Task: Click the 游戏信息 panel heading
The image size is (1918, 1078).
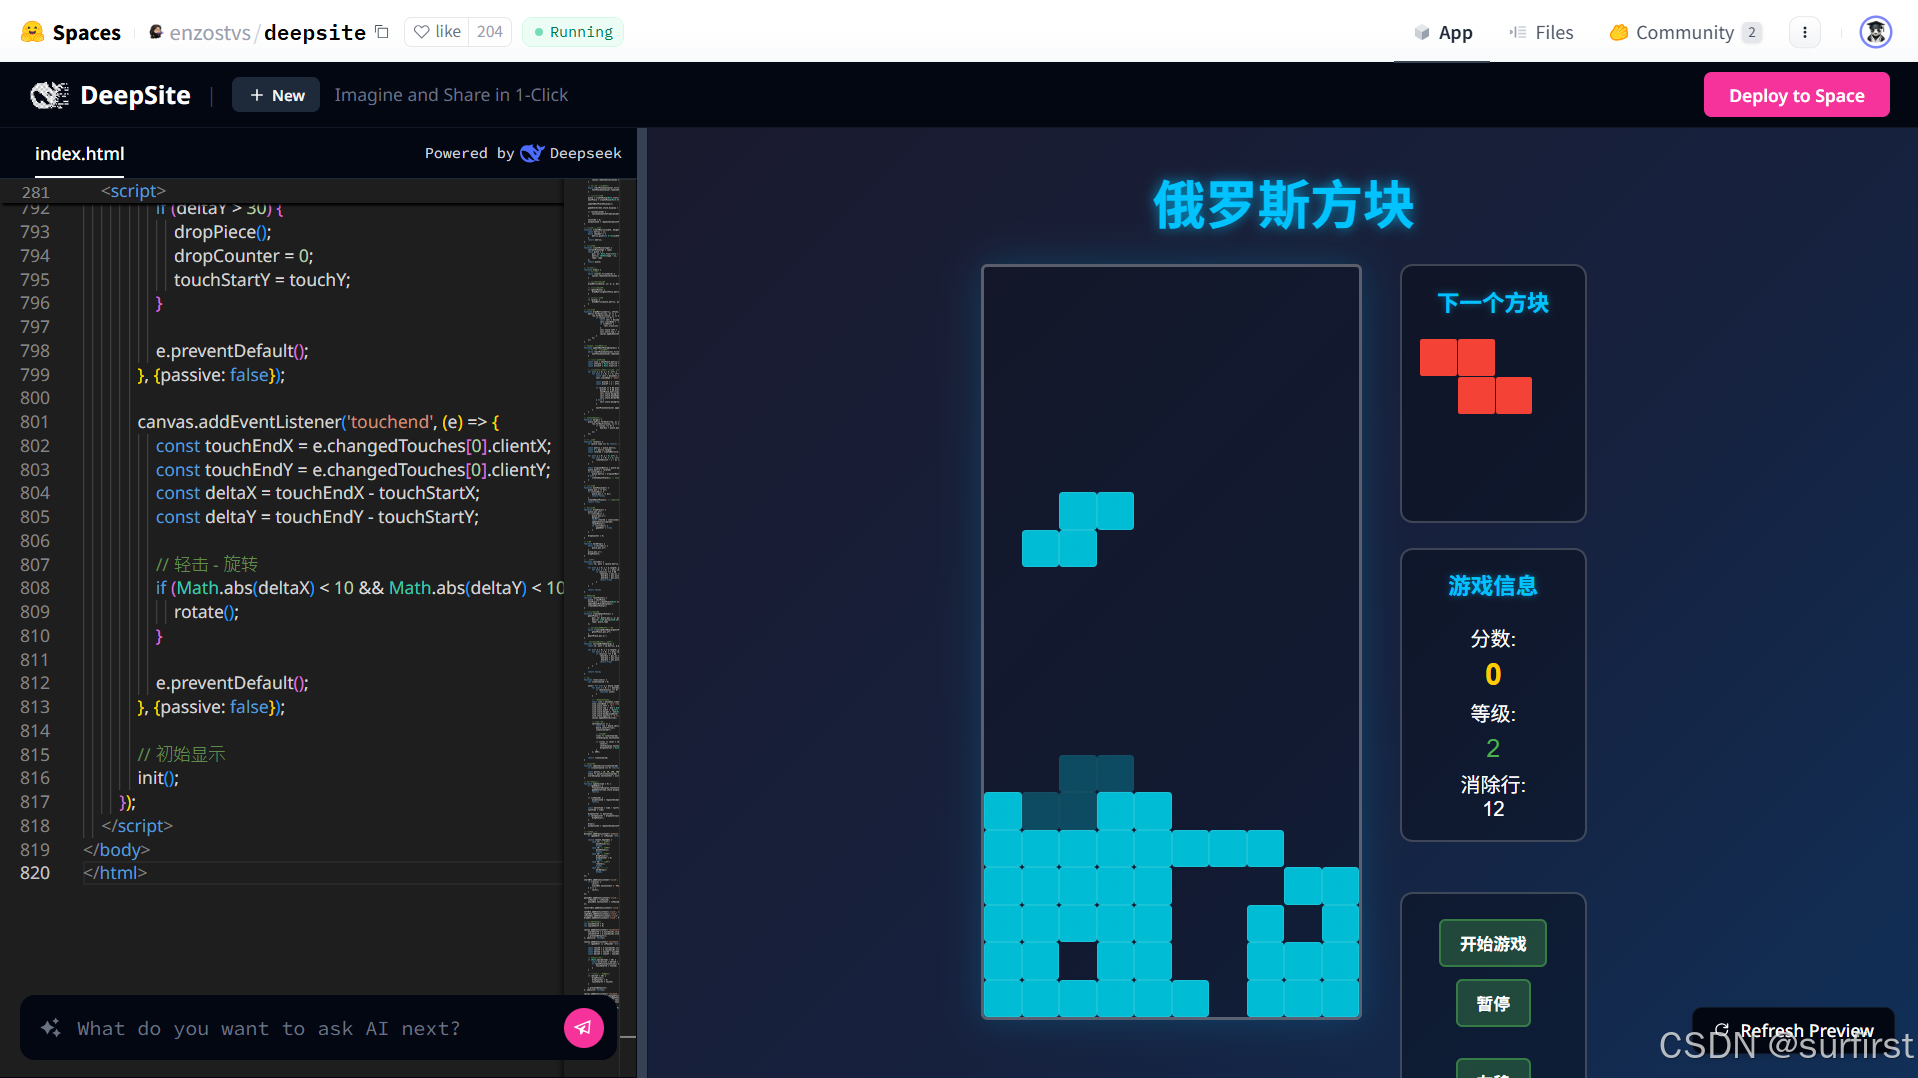Action: (1492, 586)
